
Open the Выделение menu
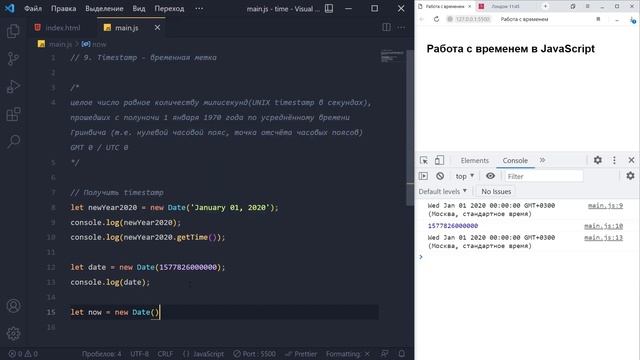click(x=104, y=8)
